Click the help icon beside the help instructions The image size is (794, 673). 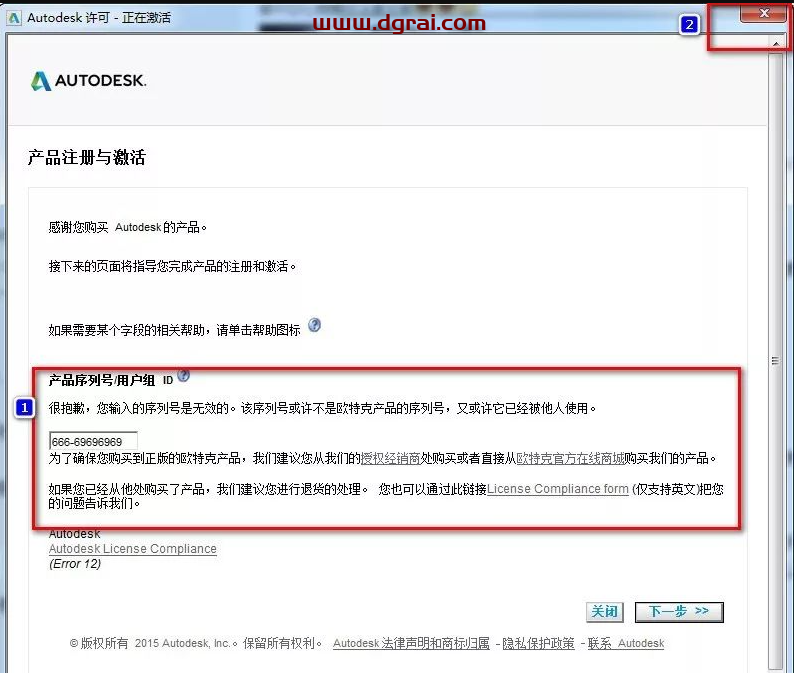(314, 325)
